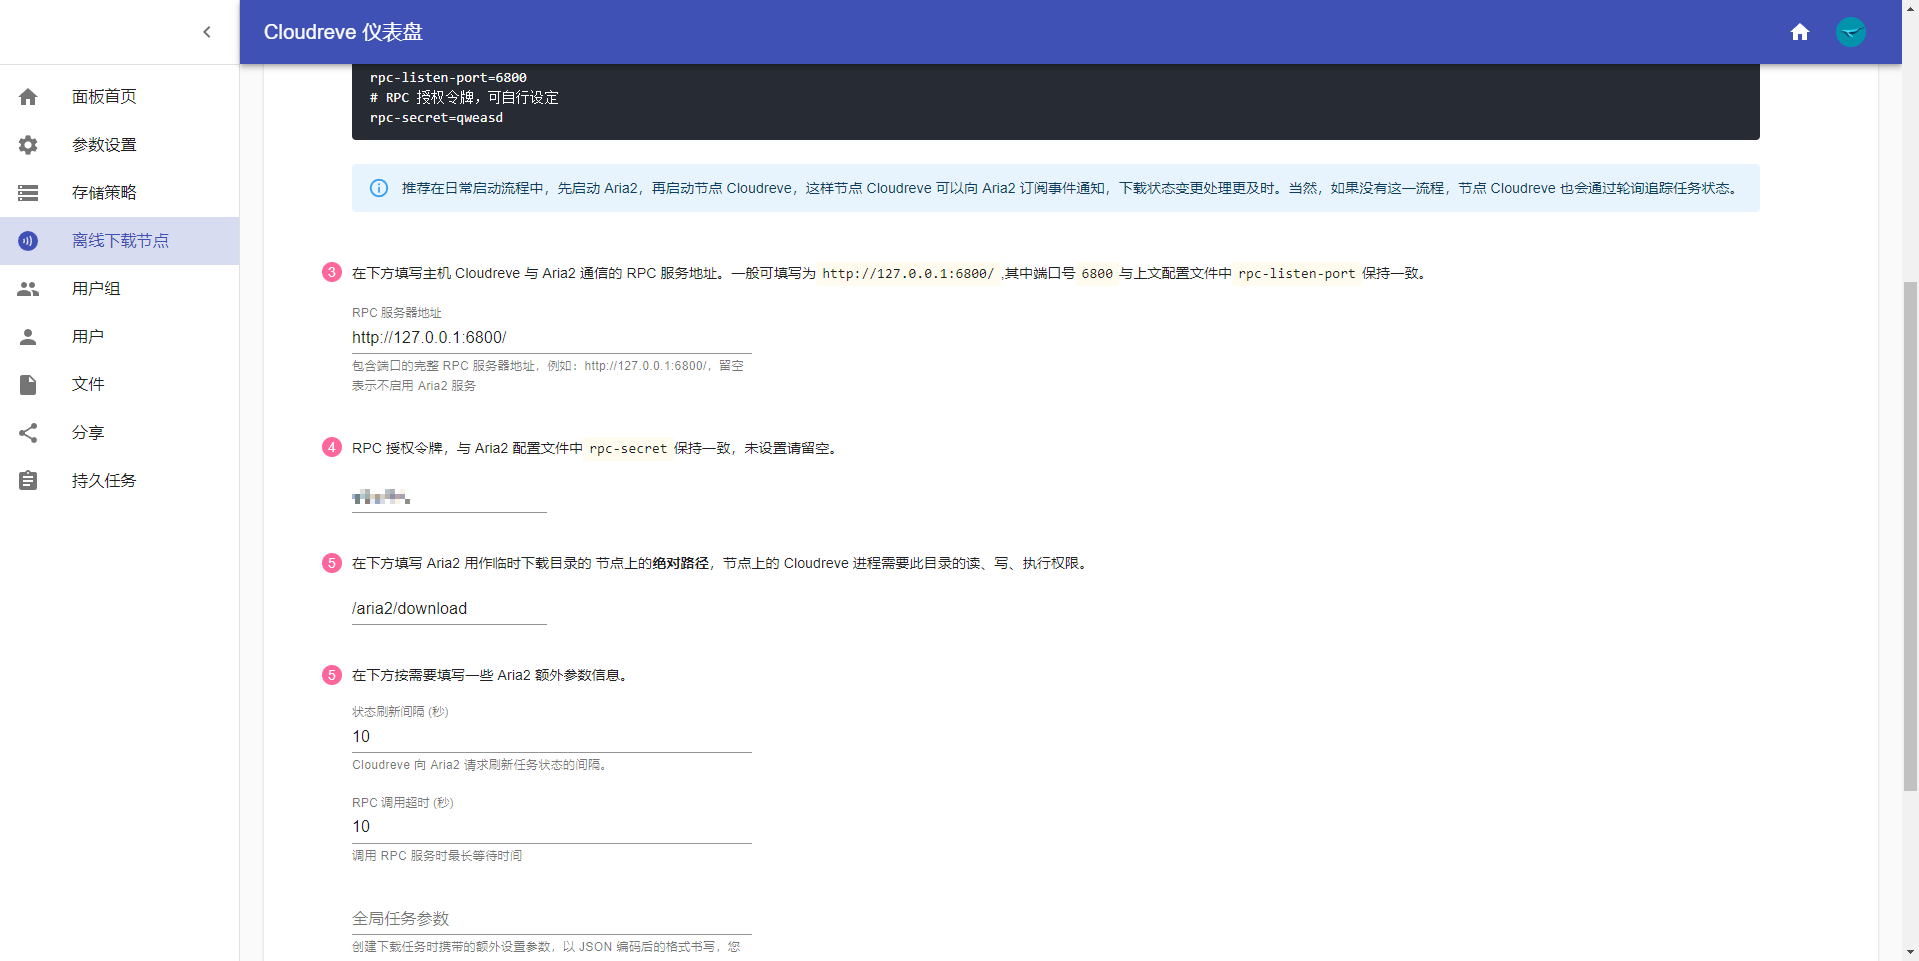This screenshot has height=961, width=1919.
Task: Focus the 状态刷新间隔 (秒) field
Action: click(x=551, y=737)
